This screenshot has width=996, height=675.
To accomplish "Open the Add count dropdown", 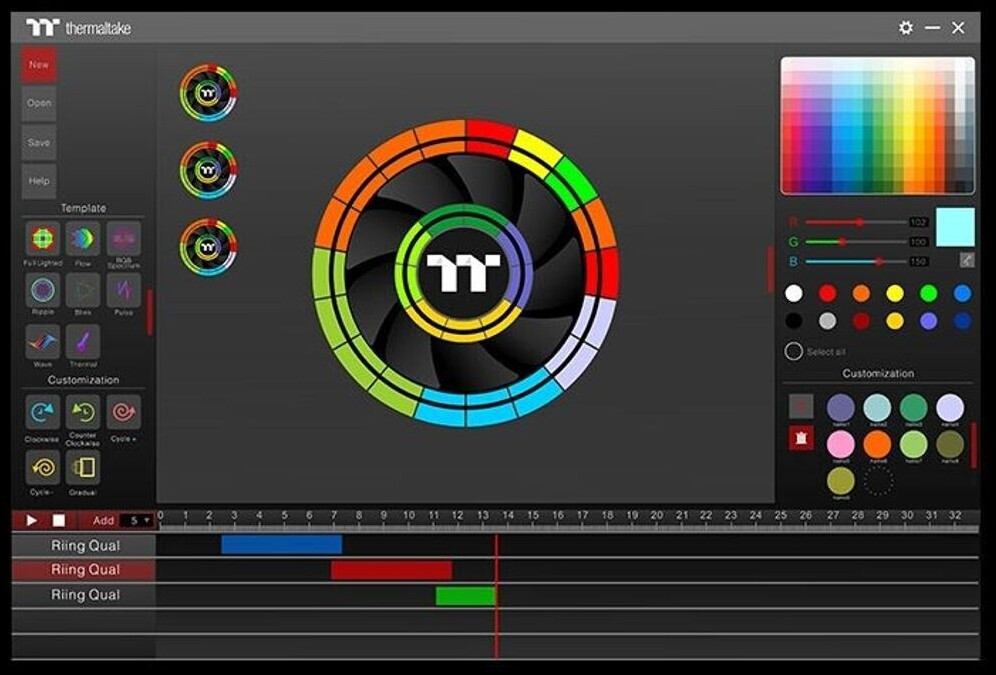I will (137, 520).
